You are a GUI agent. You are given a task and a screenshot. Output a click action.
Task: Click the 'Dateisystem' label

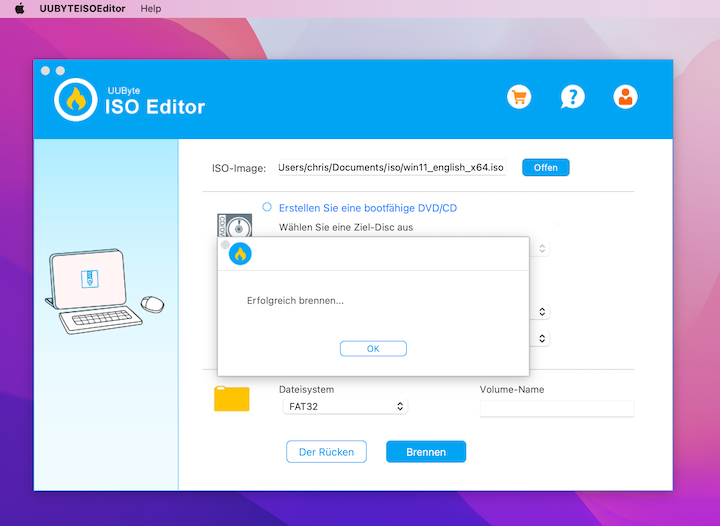pyautogui.click(x=306, y=389)
